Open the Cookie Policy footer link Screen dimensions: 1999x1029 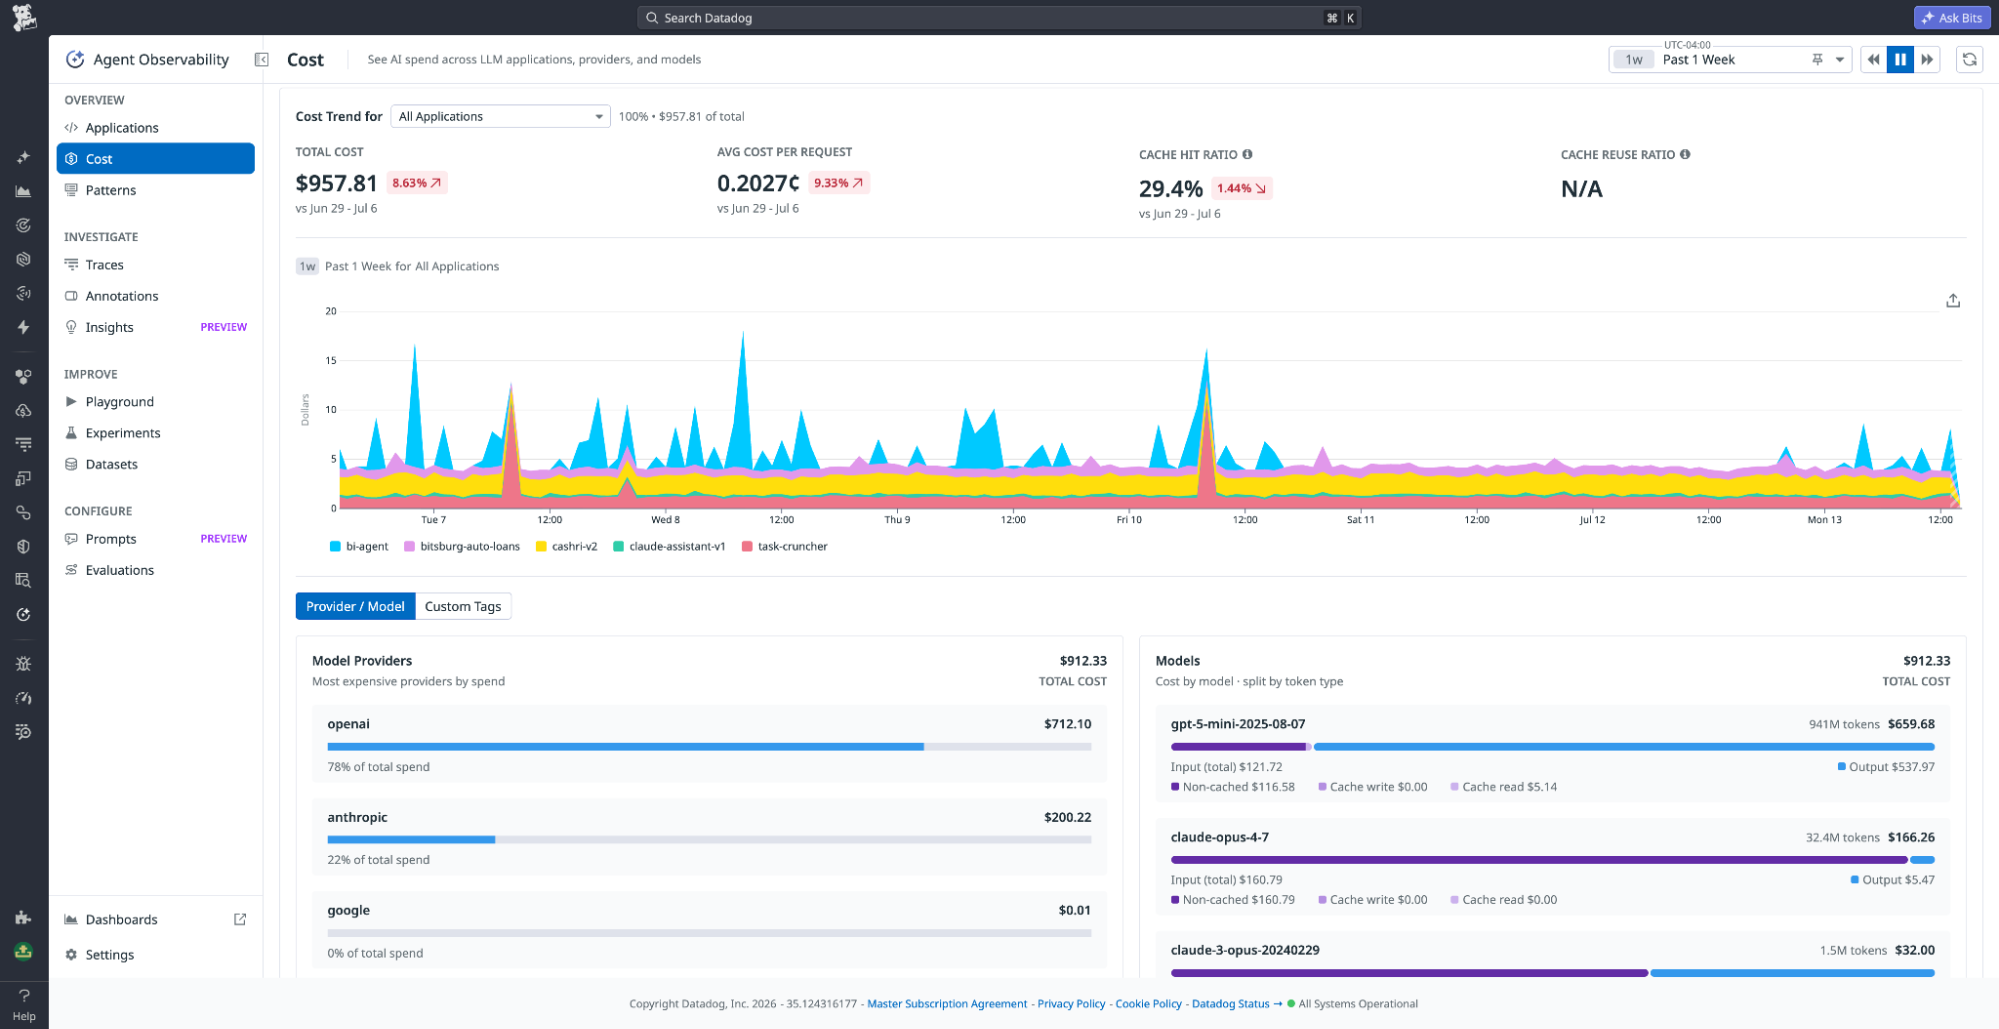1148,1004
